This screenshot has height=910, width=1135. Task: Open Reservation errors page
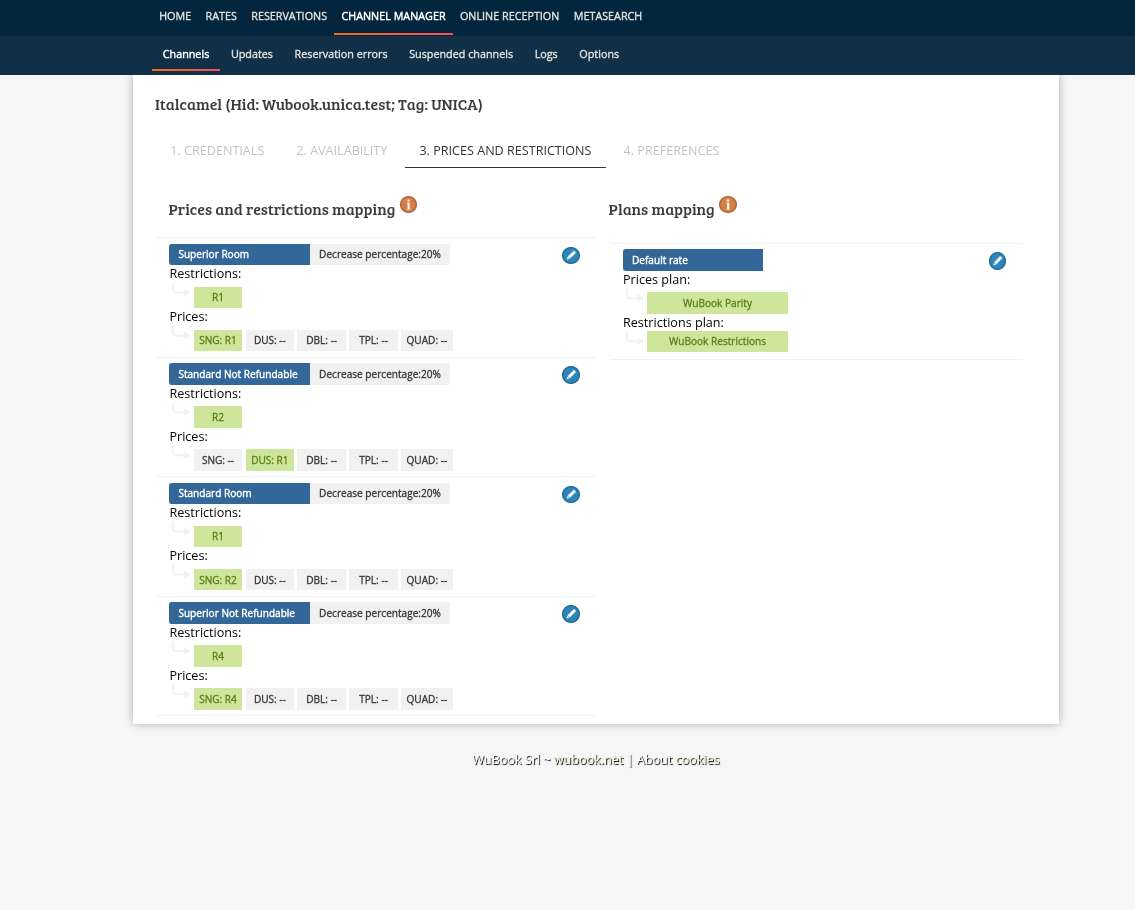tap(341, 54)
